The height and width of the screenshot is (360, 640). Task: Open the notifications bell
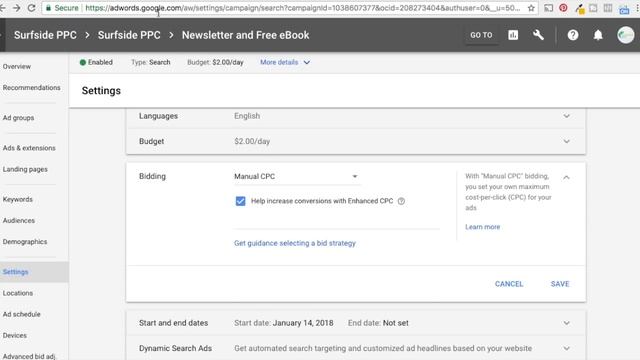(x=598, y=35)
